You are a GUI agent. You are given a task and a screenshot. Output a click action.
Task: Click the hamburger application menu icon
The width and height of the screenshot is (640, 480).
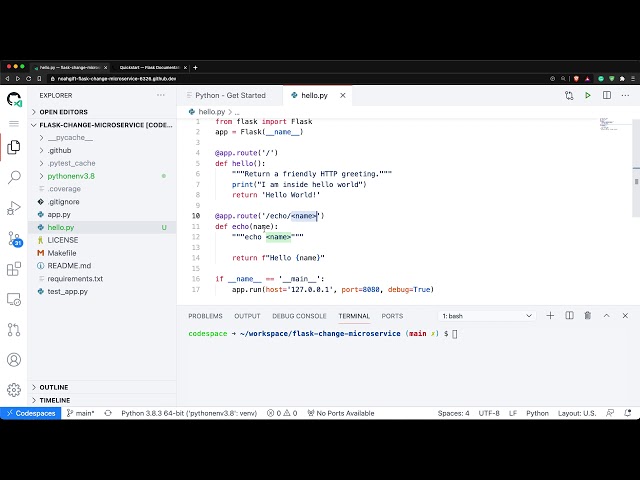[14, 123]
